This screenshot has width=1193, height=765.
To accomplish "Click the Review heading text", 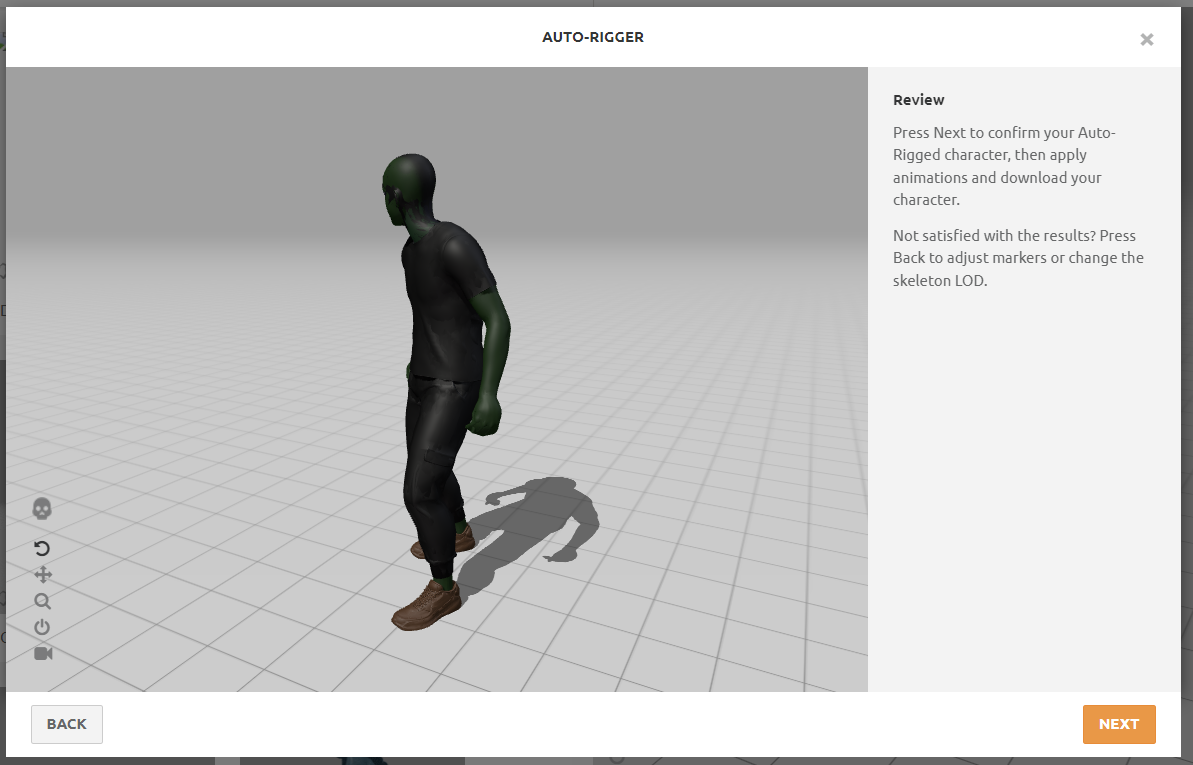I will (x=918, y=100).
